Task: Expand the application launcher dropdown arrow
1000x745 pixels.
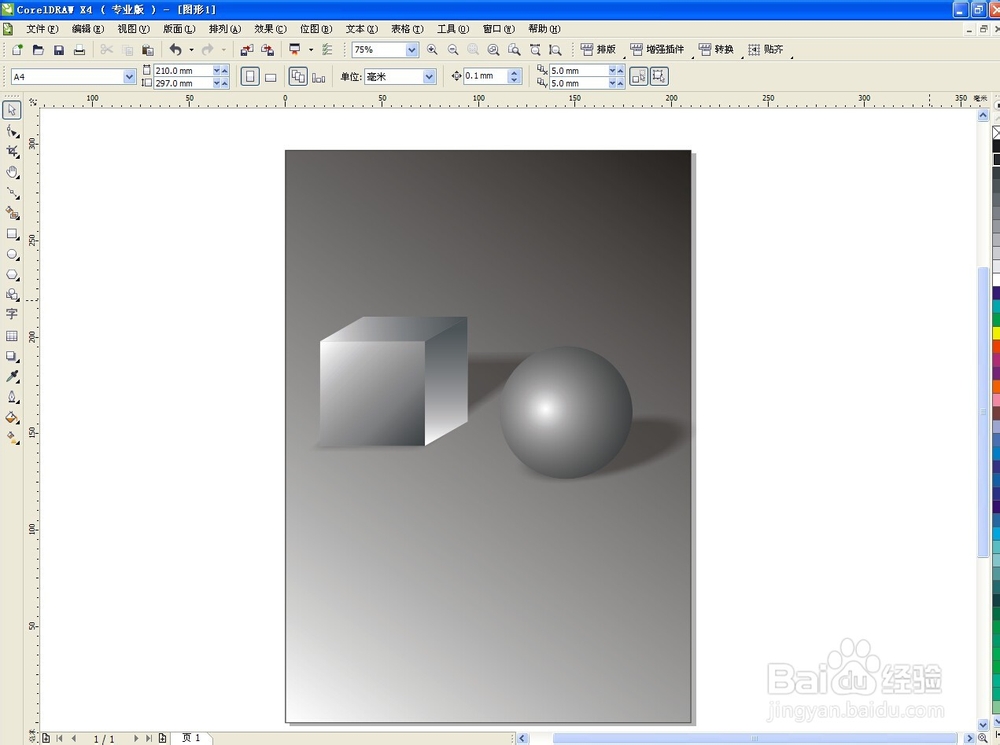Action: tap(311, 49)
